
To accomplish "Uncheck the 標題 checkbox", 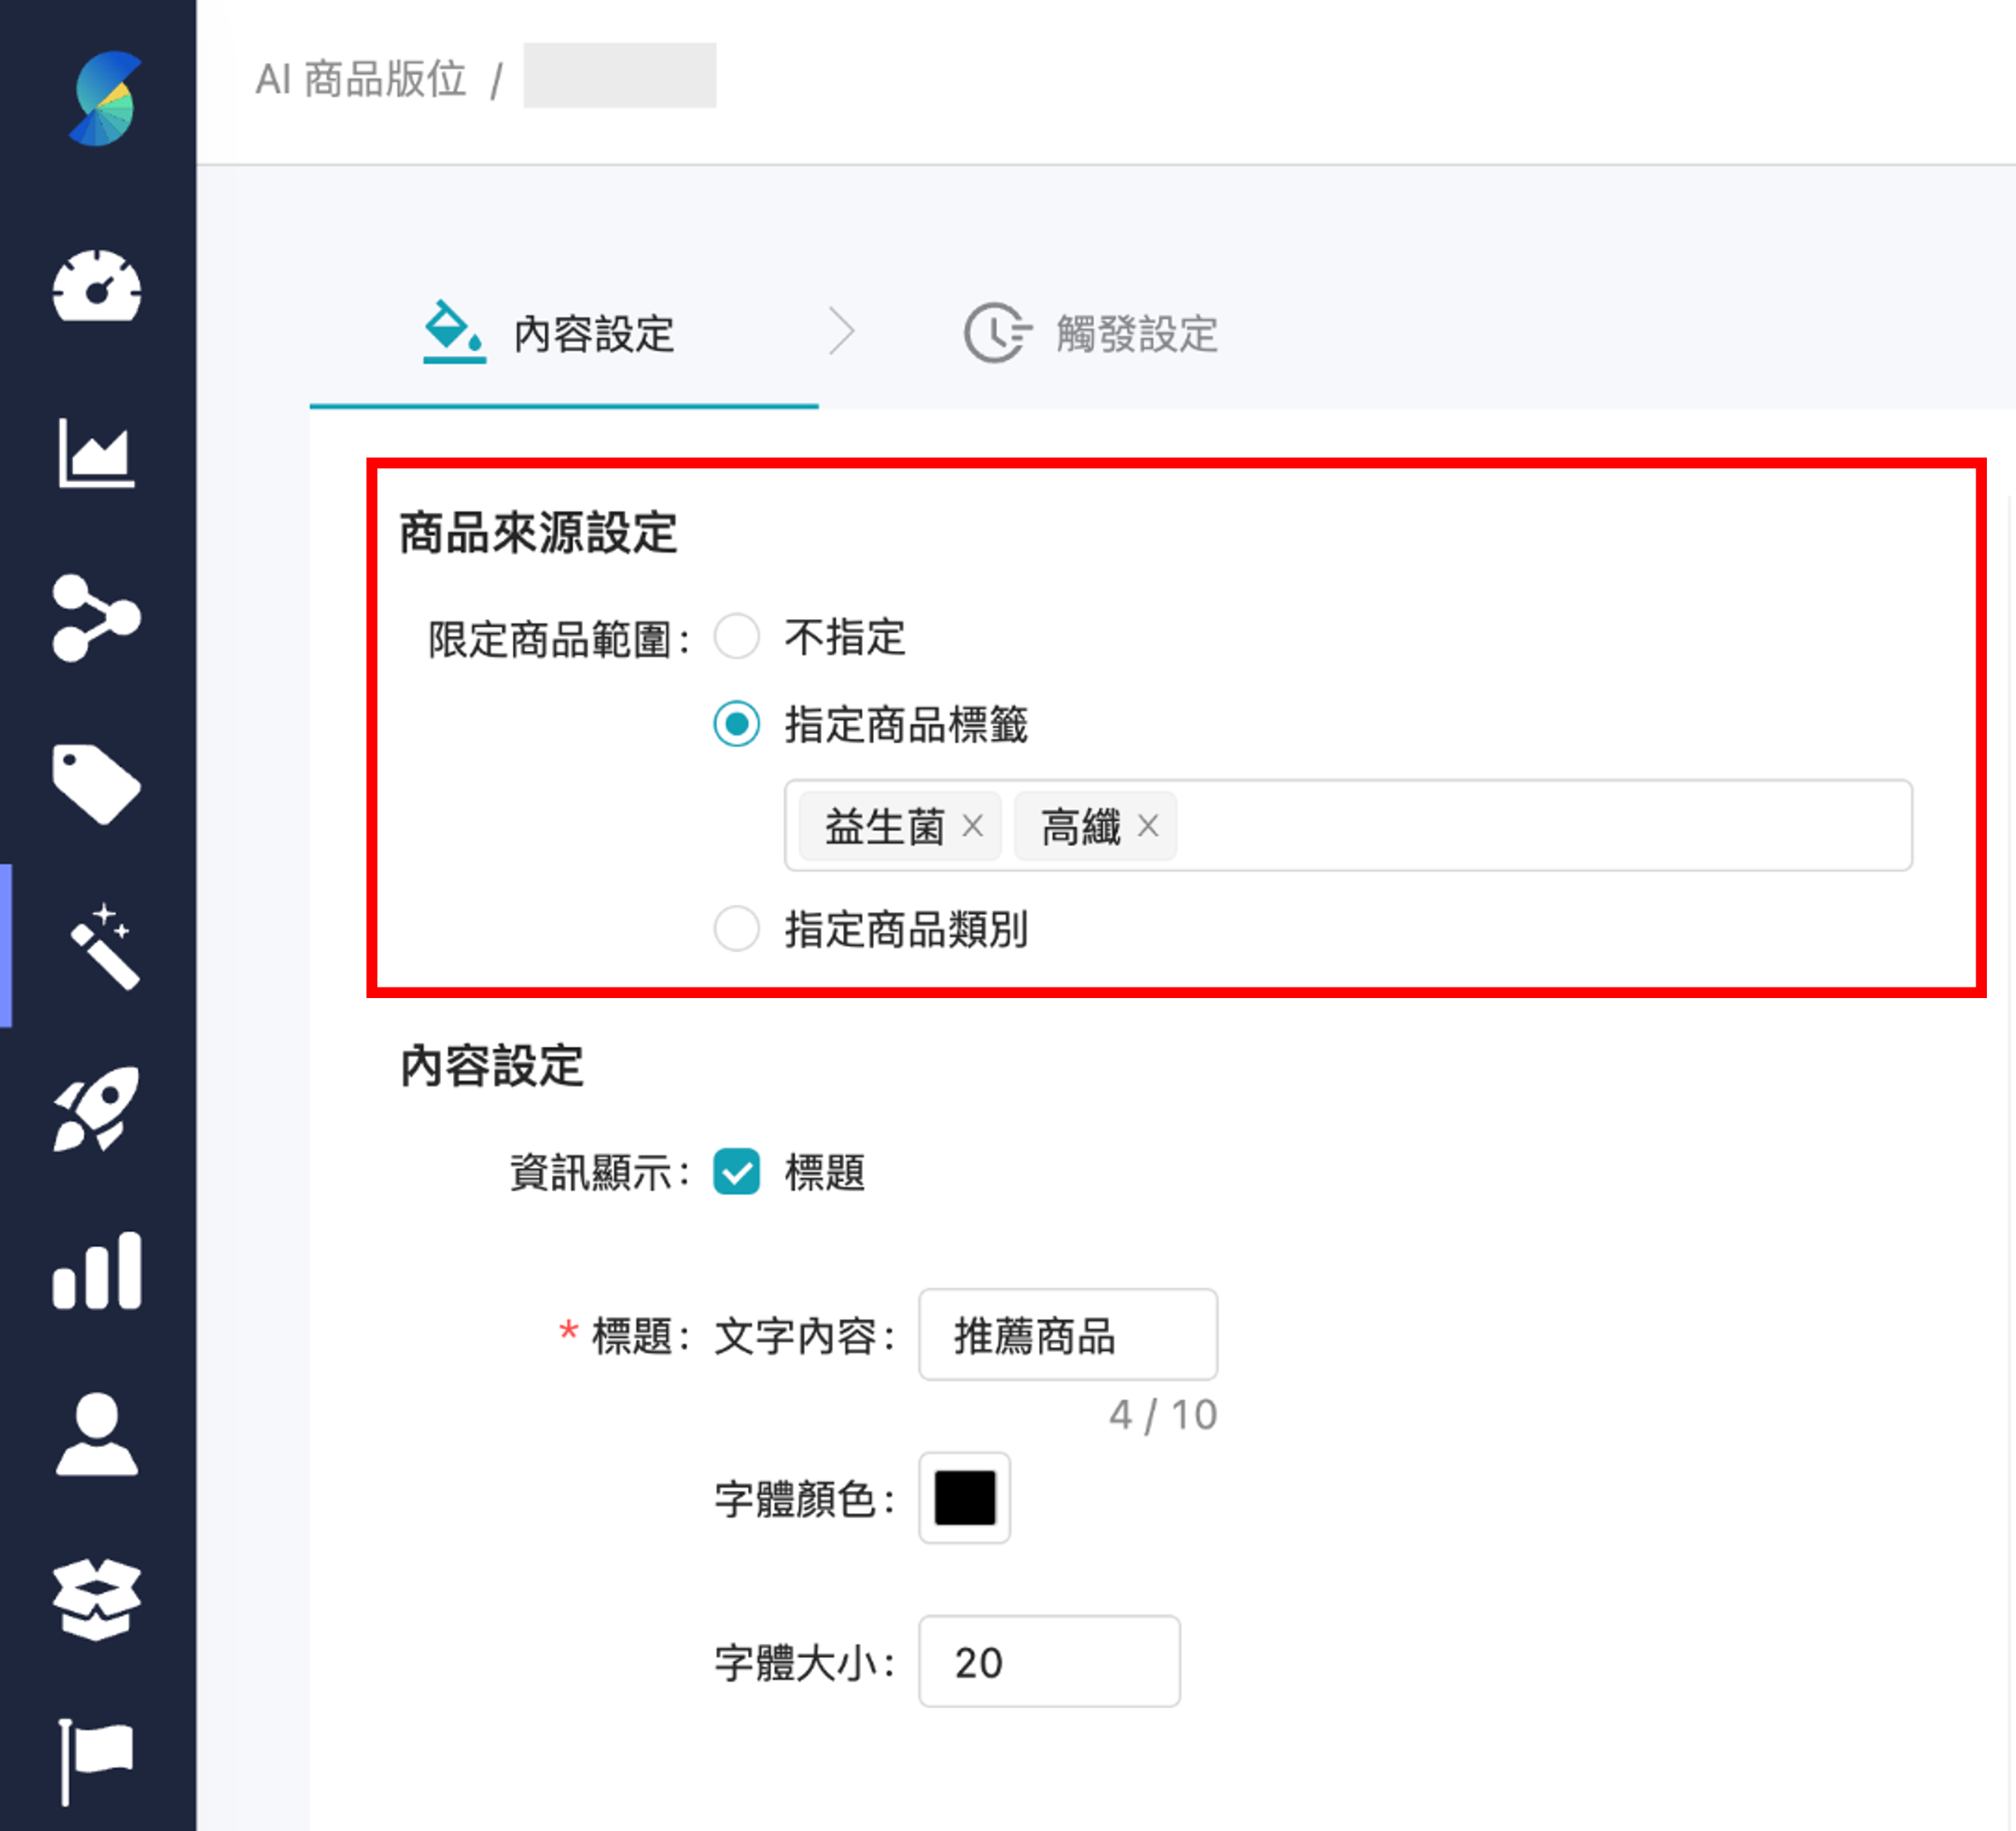I will [x=737, y=1172].
